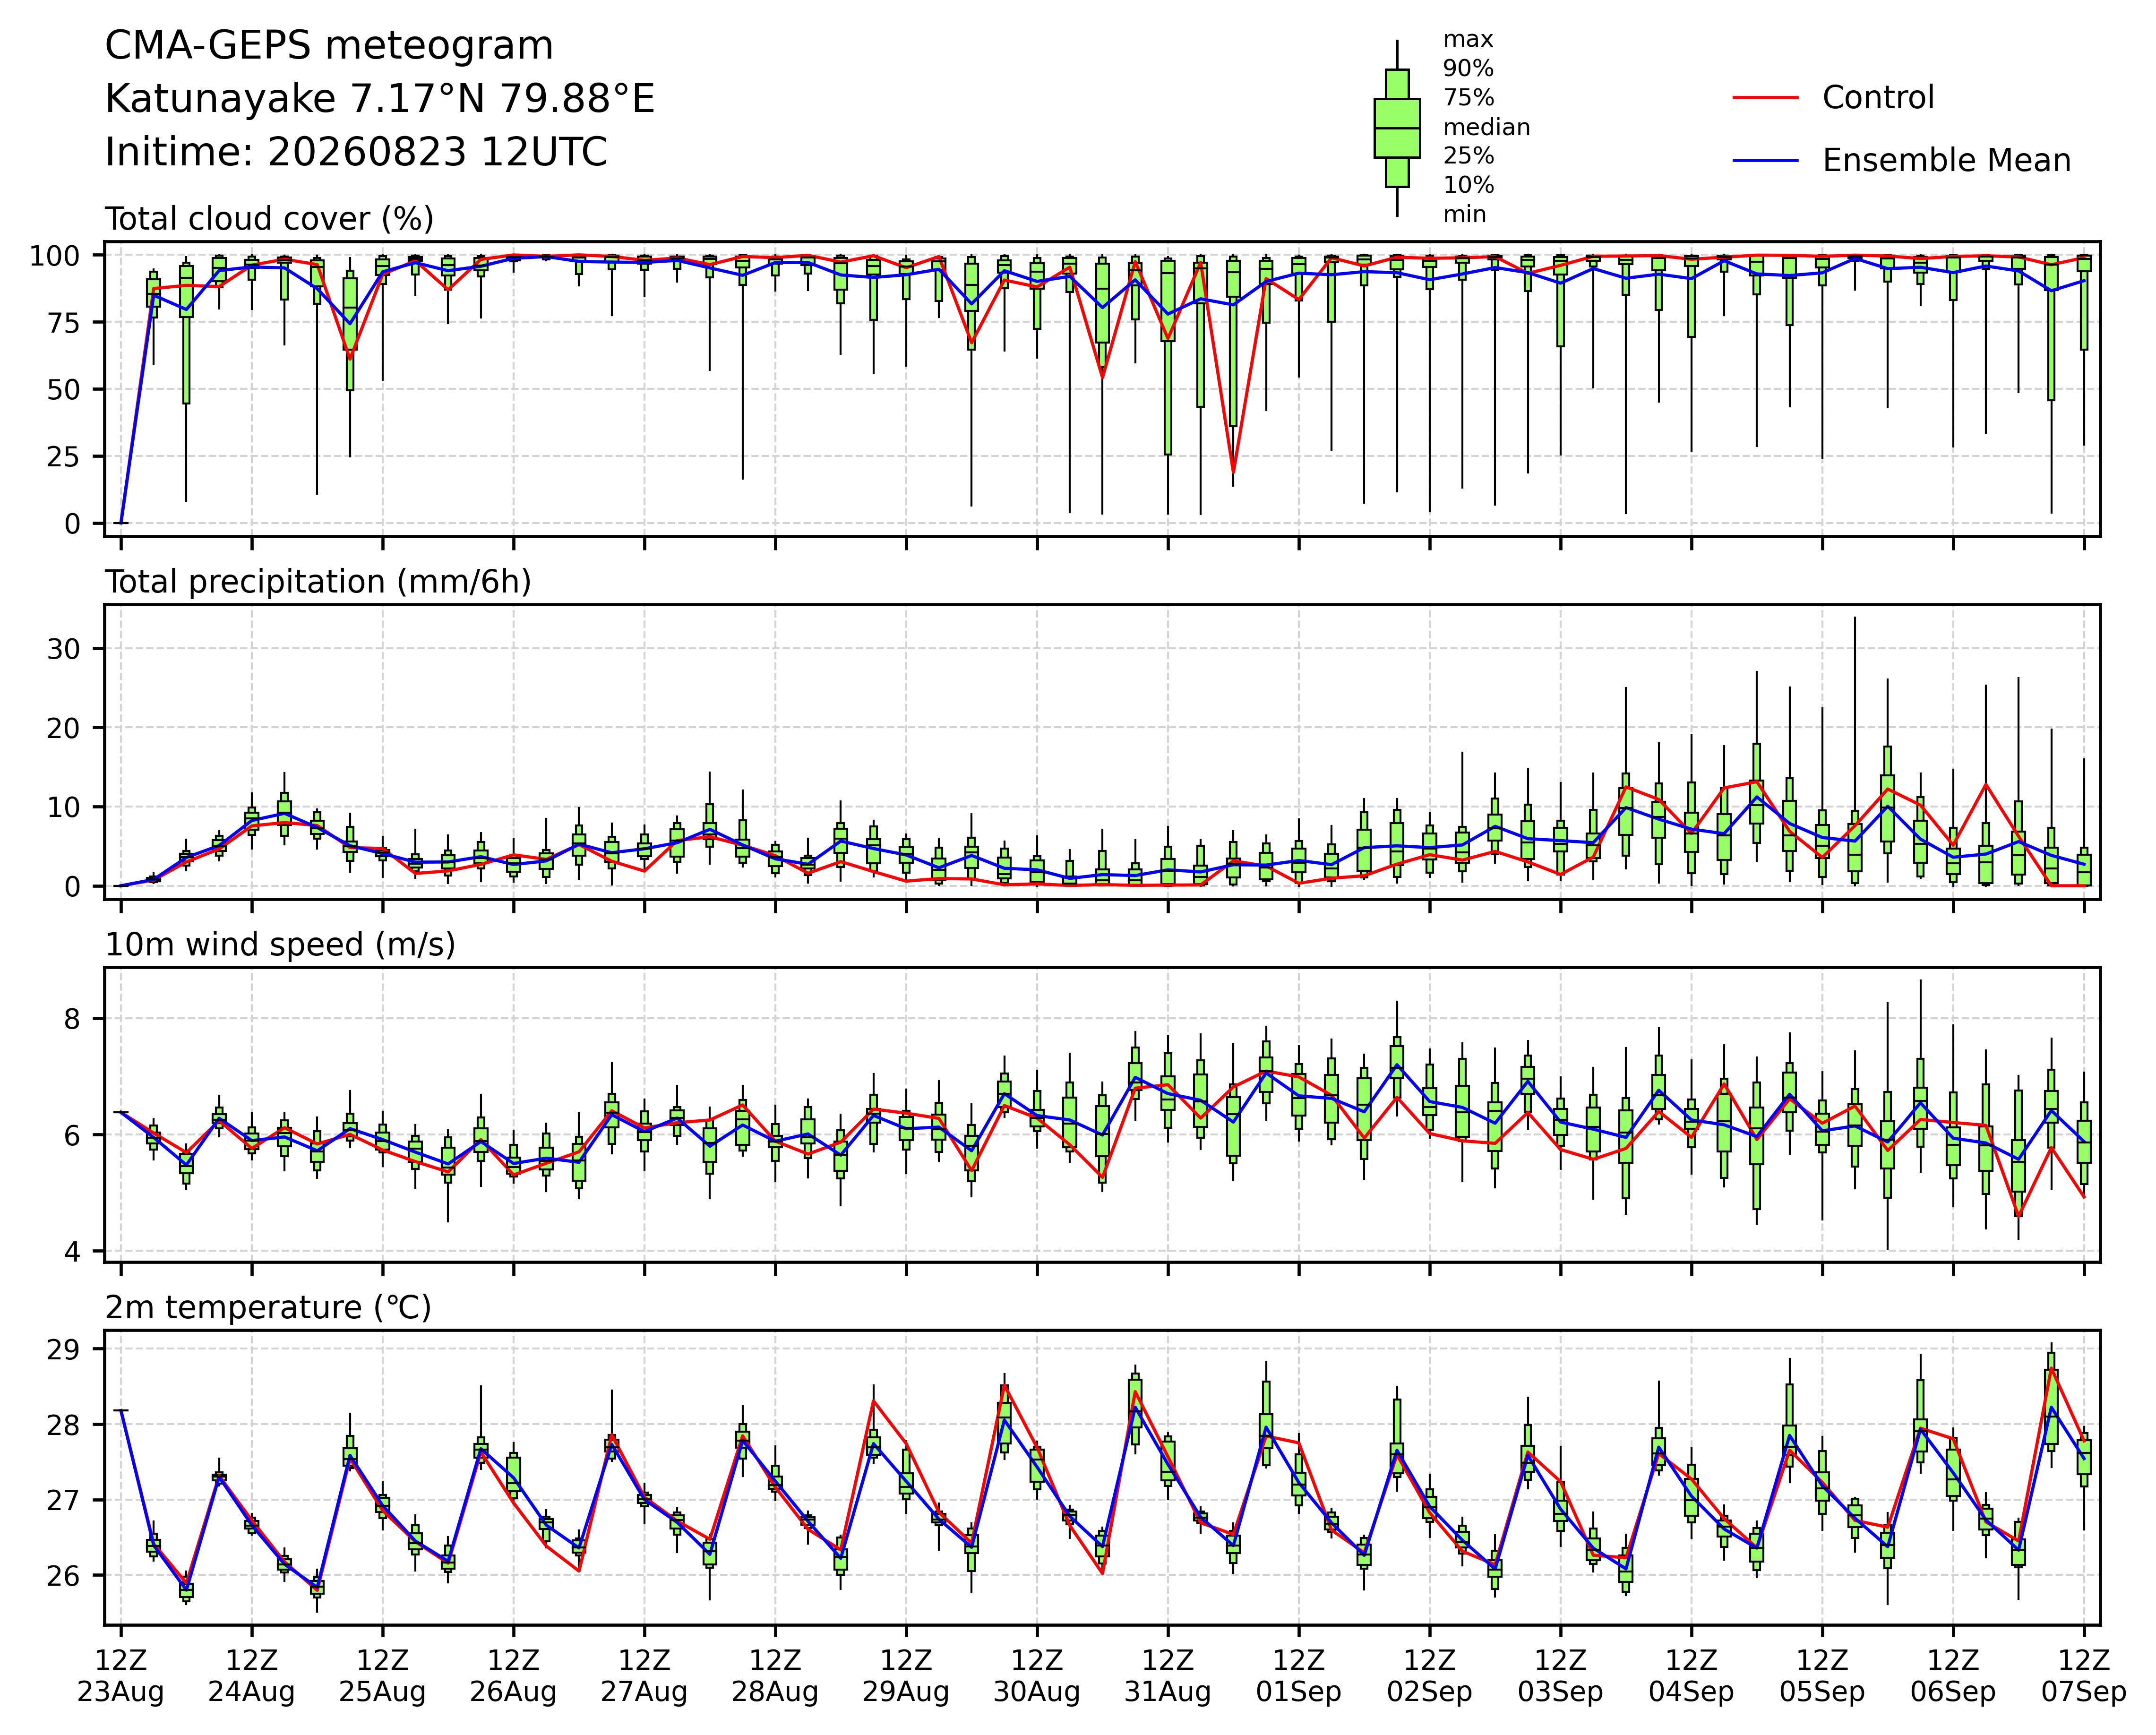Click the max label in boxplot legend

1468,40
